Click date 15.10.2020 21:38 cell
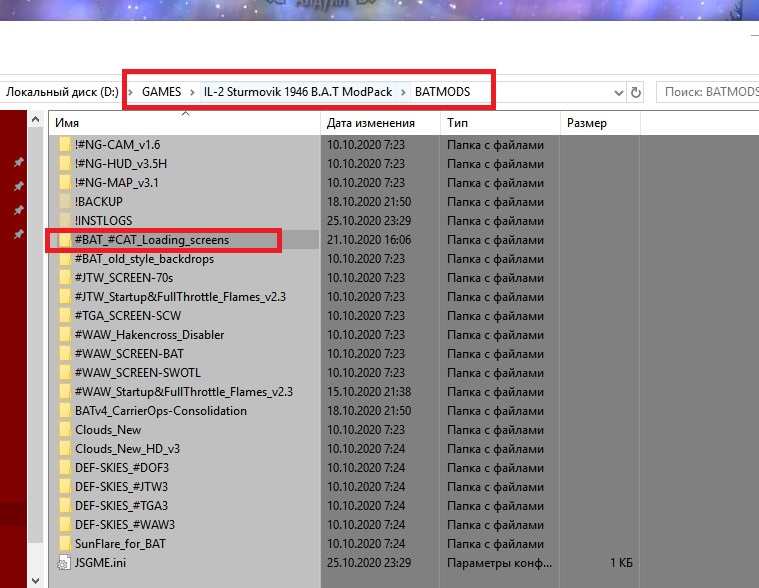Viewport: 759px width, 588px height. coord(369,392)
